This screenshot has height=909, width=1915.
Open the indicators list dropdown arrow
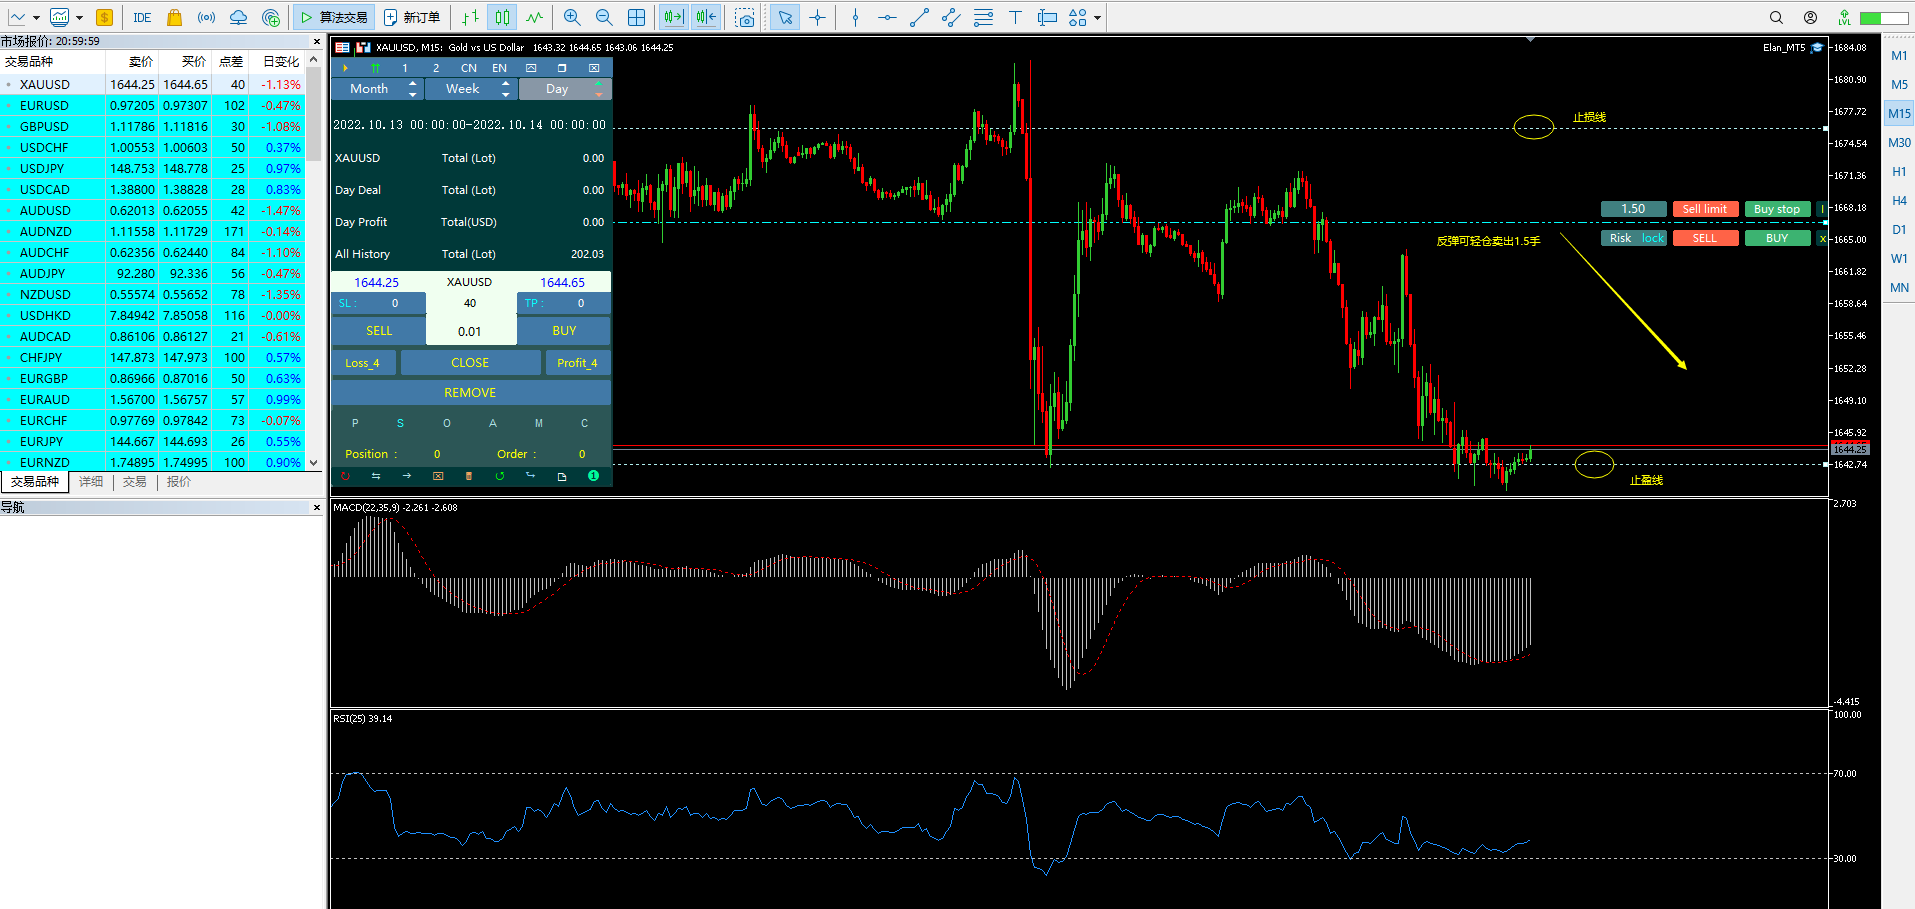coord(79,17)
